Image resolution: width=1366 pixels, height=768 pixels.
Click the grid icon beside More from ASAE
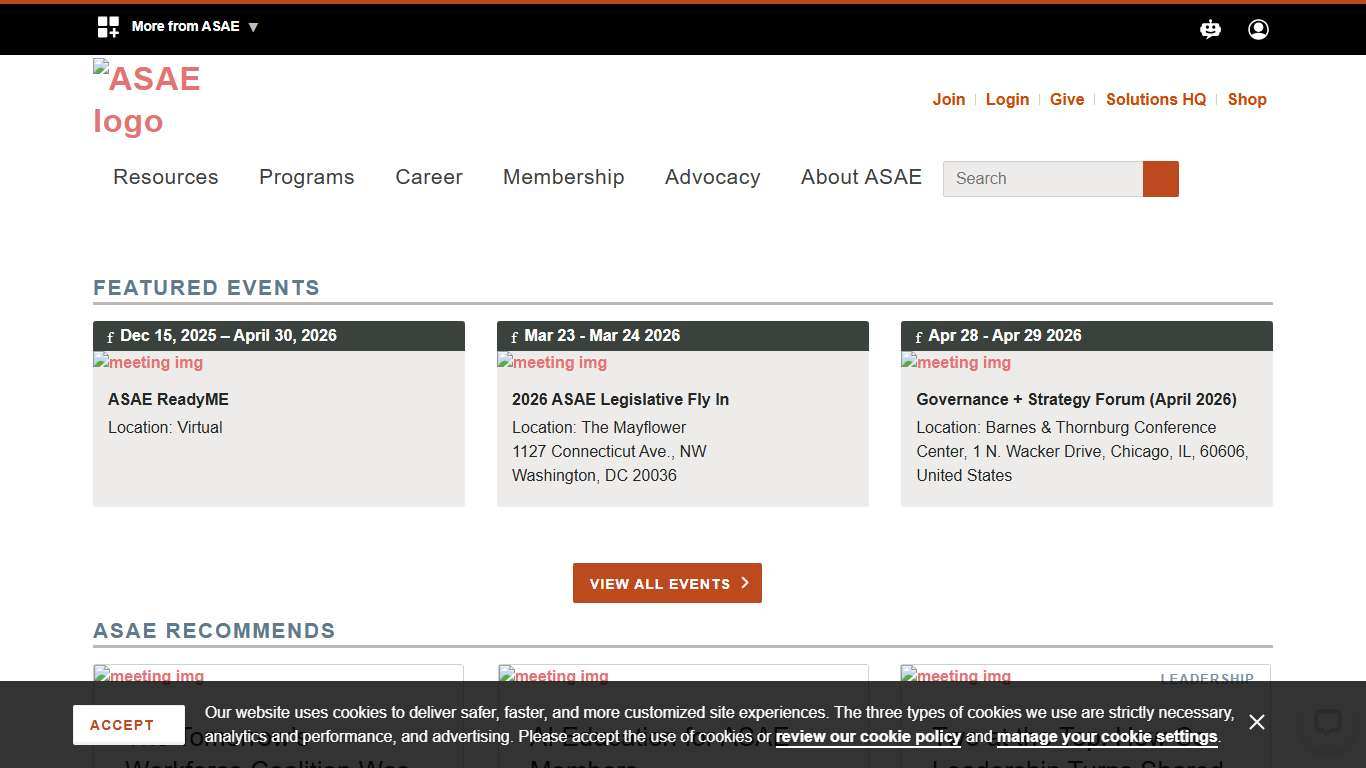click(108, 26)
